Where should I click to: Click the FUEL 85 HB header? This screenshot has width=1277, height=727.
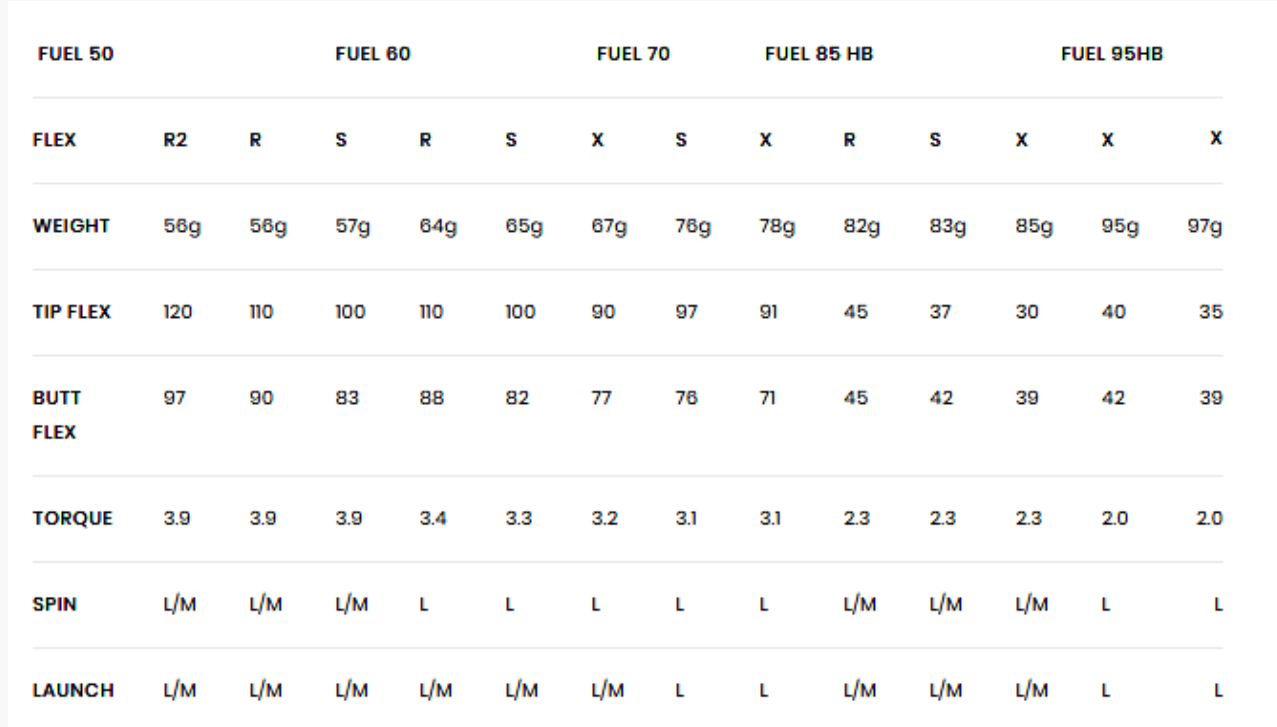[x=819, y=54]
